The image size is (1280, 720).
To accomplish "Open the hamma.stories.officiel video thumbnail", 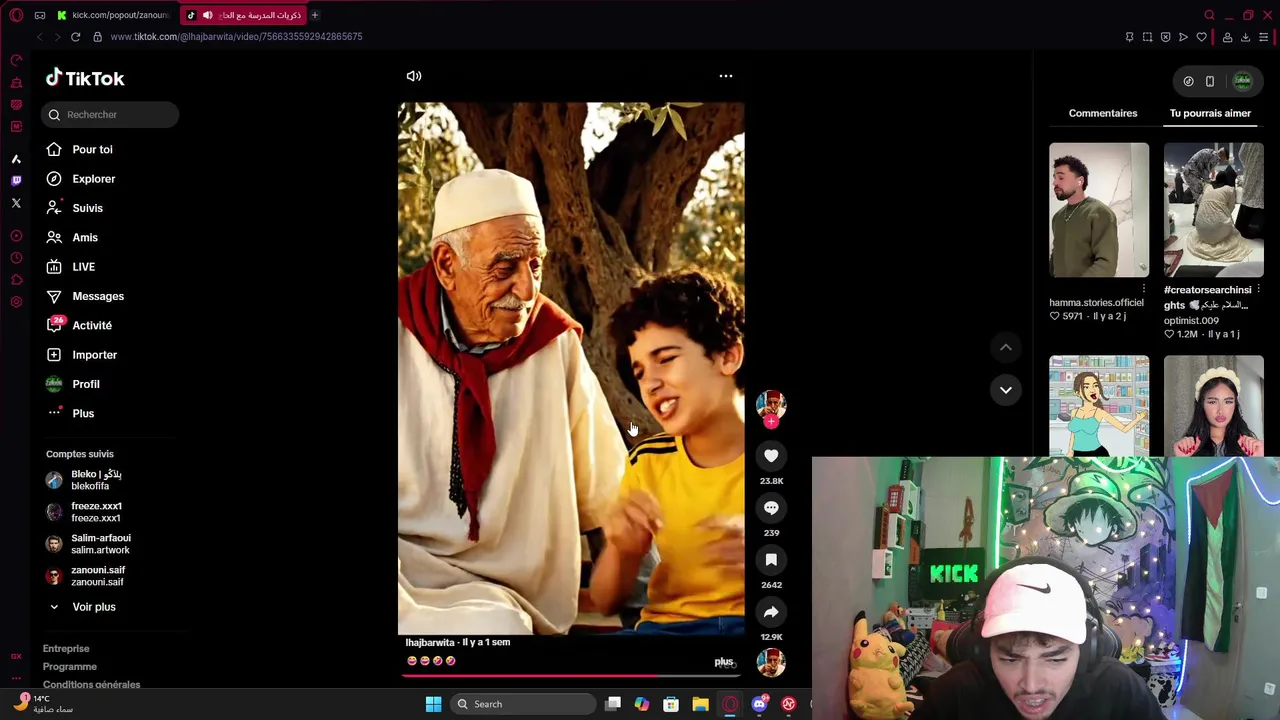I will tap(1099, 210).
